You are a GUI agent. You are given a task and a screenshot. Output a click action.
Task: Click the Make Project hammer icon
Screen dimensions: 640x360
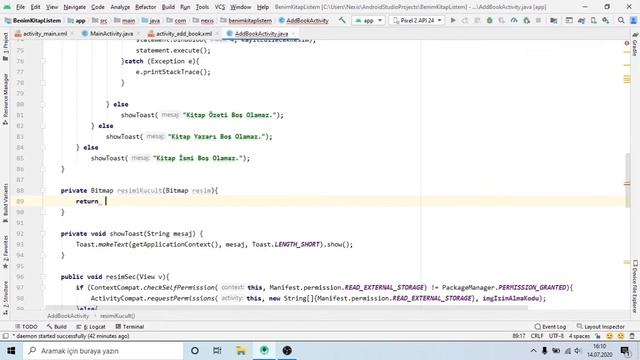342,20
